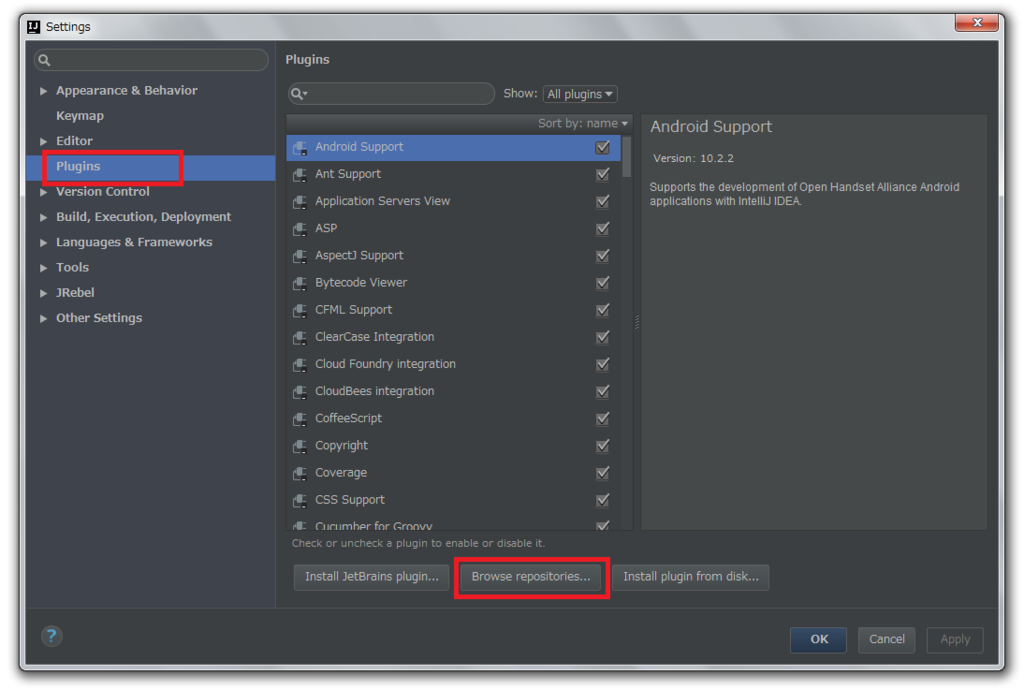Click the AspectJ Support plugin icon
Image resolution: width=1024 pixels, height=690 pixels.
[x=300, y=257]
